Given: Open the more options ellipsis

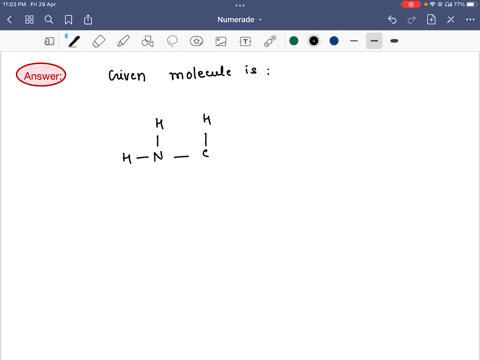Looking at the screenshot, I should (470, 20).
